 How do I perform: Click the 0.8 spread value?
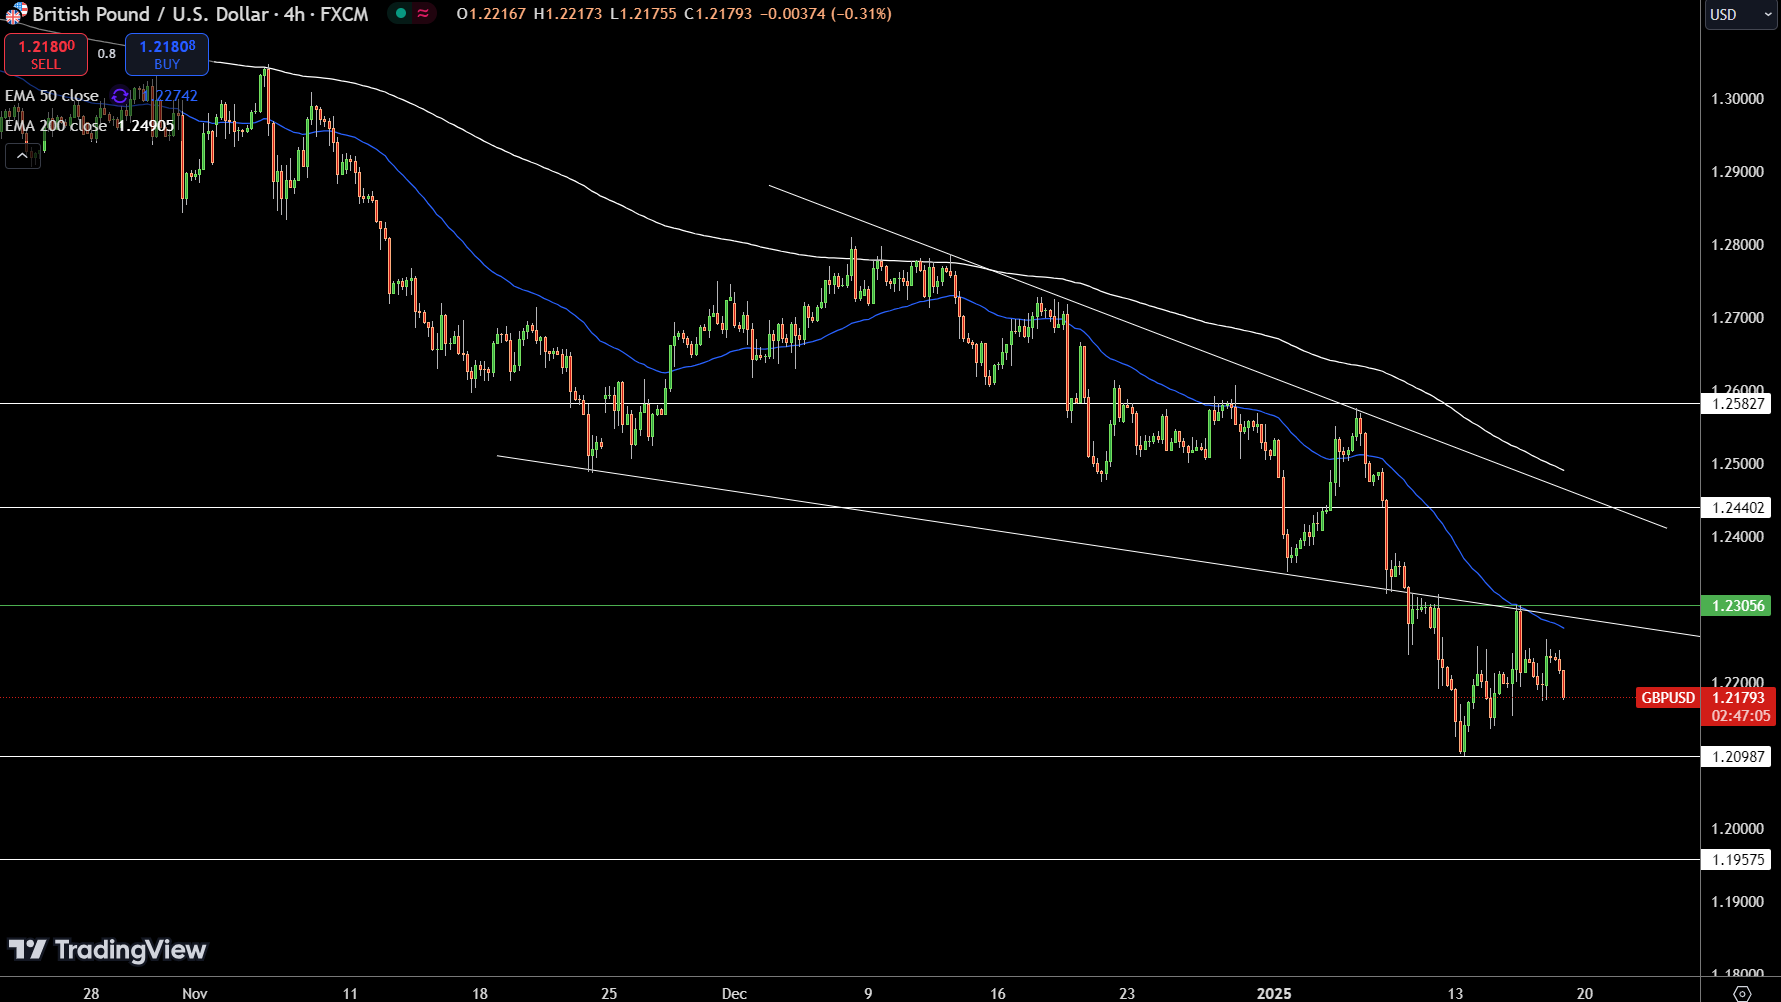pos(107,54)
